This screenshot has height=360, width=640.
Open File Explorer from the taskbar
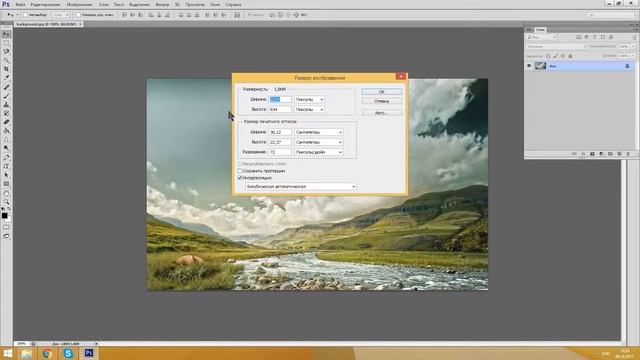26,353
